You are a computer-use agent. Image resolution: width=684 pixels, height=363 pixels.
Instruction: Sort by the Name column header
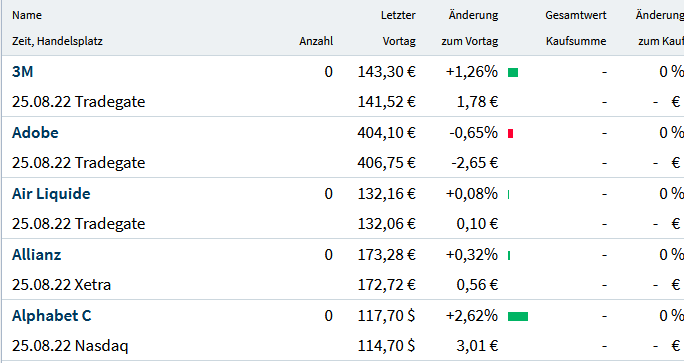tap(27, 15)
